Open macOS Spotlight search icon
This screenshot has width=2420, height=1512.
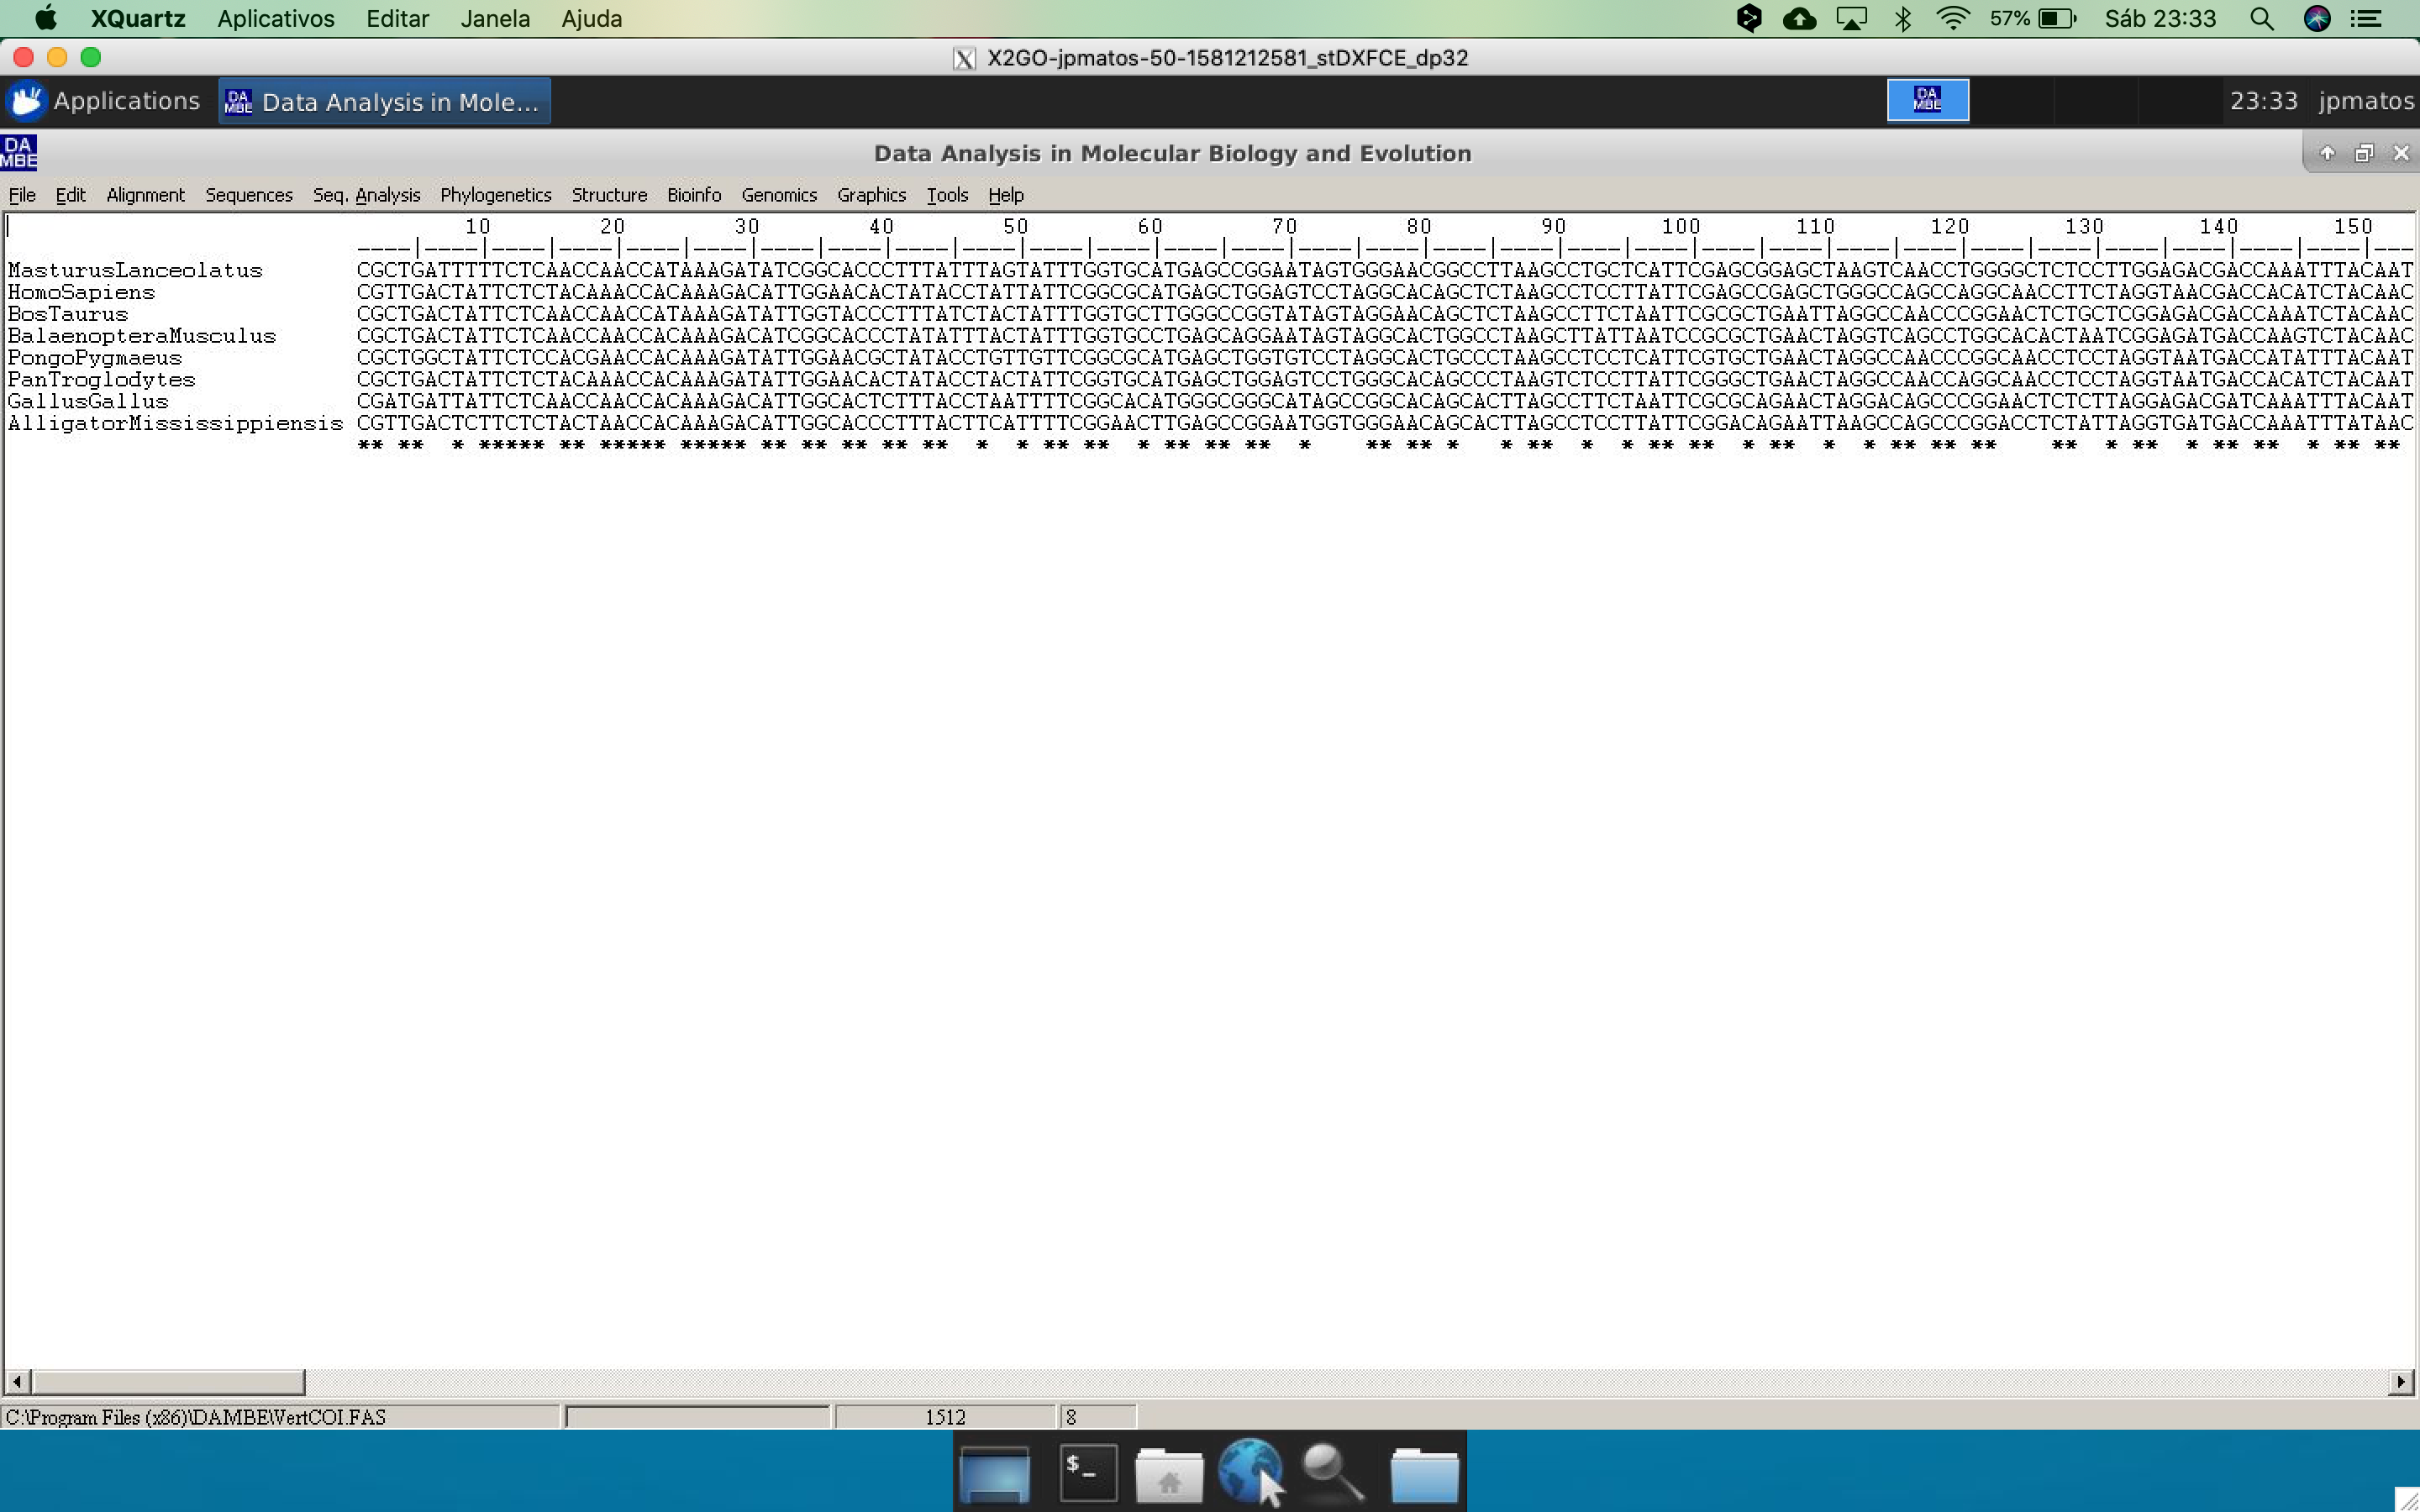tap(2262, 19)
